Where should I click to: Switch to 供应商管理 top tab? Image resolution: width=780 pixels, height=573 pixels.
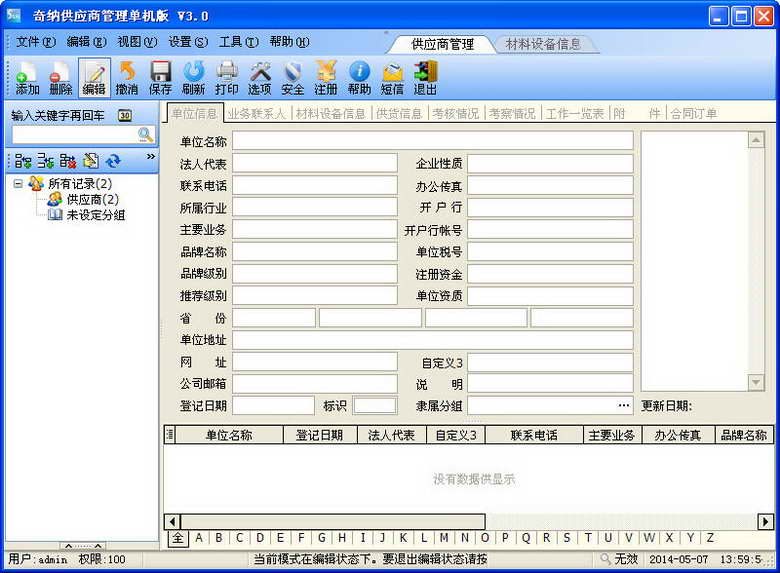pyautogui.click(x=442, y=44)
